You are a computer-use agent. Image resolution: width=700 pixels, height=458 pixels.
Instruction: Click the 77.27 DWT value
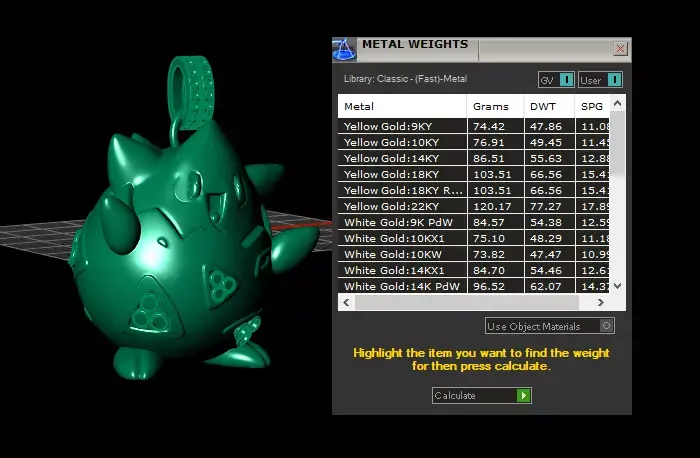point(546,207)
